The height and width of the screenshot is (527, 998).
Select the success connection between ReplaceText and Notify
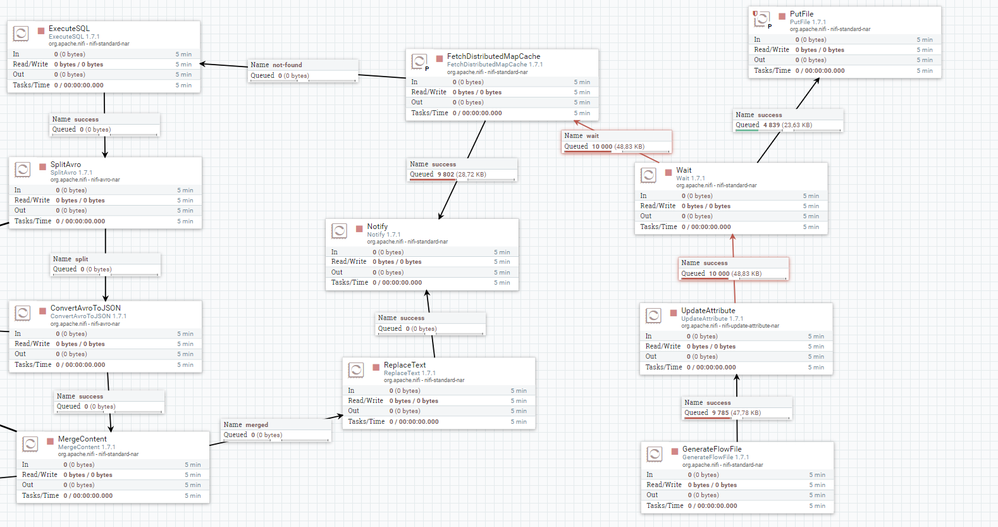431,323
